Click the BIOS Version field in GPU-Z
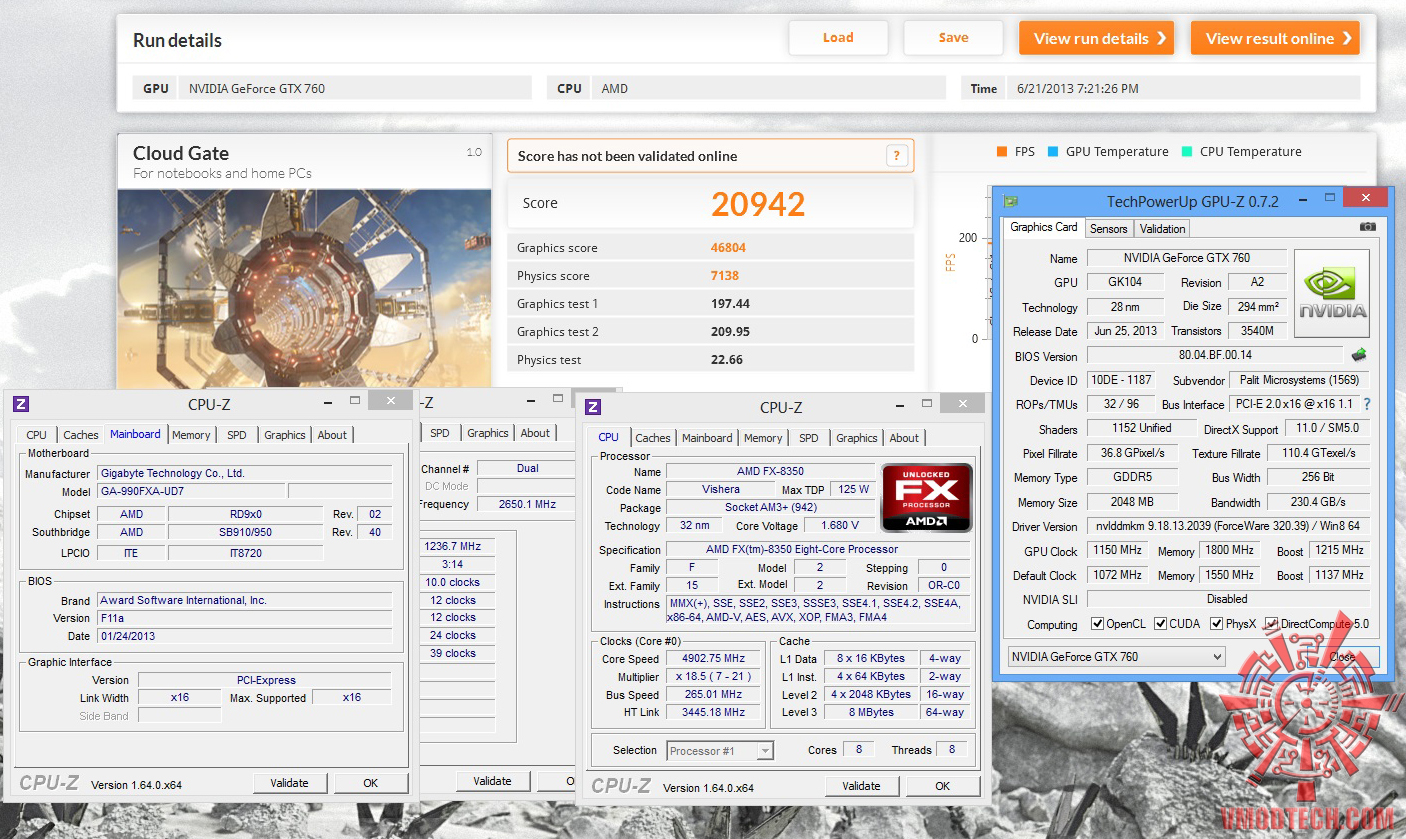The height and width of the screenshot is (839, 1406). [1215, 355]
